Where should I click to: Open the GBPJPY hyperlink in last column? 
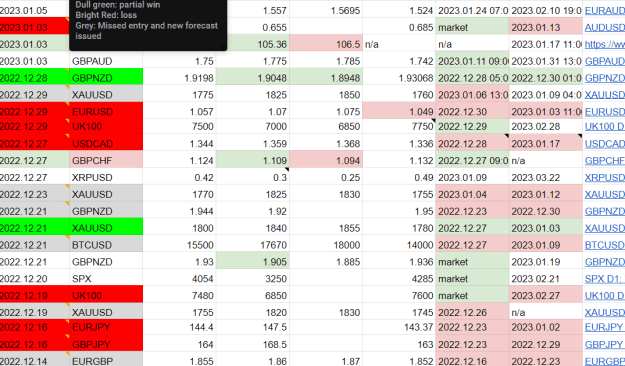pos(605,344)
